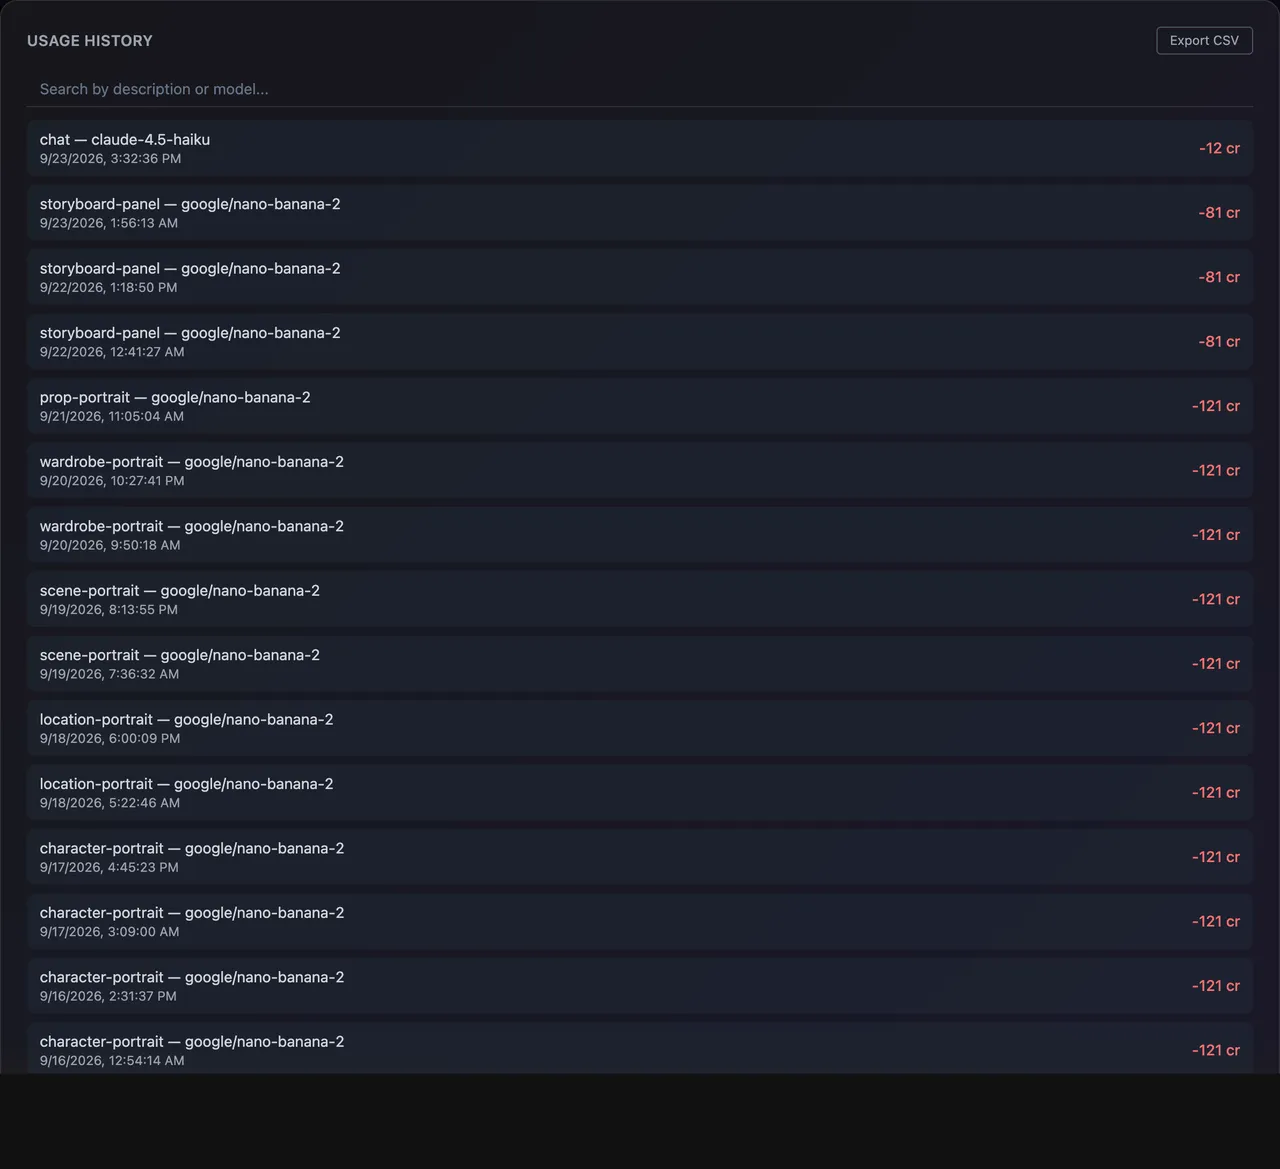This screenshot has height=1169, width=1280.
Task: Open the character-portrait entry from 9/17/2026, 4:45:23 PM
Action: pyautogui.click(x=640, y=858)
